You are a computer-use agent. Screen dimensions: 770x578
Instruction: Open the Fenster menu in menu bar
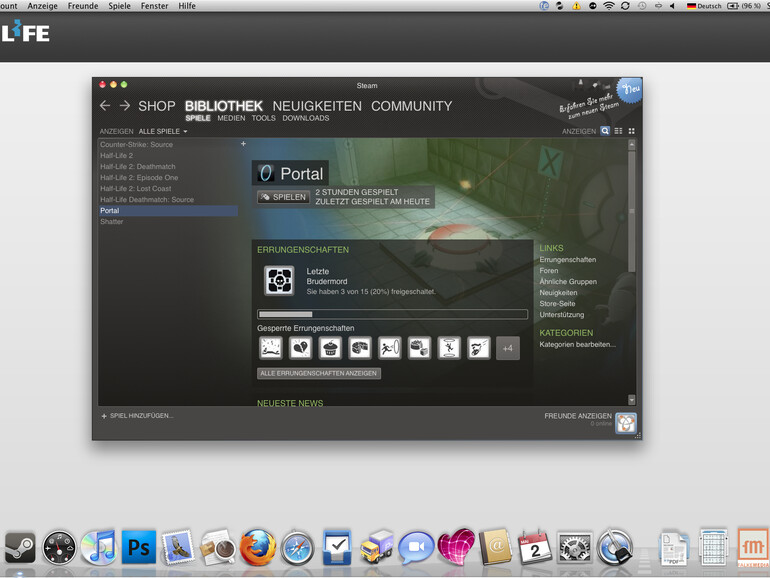click(x=154, y=6)
